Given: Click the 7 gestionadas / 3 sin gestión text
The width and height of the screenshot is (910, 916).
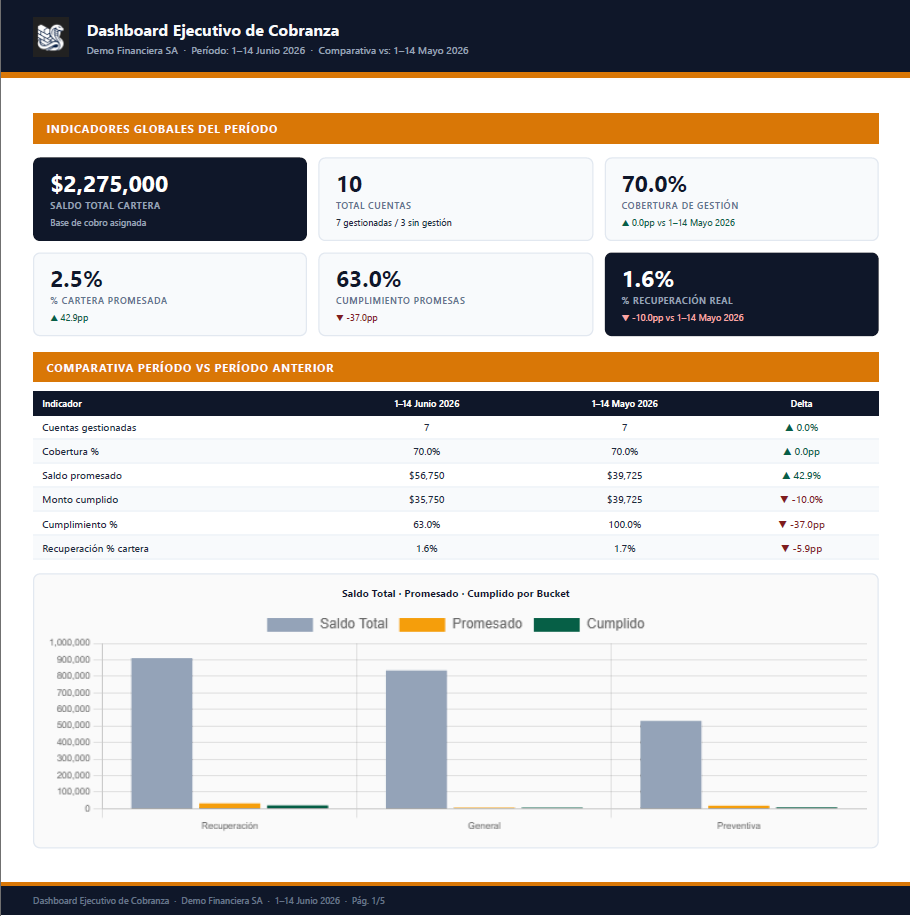Looking at the screenshot, I should coord(394,223).
